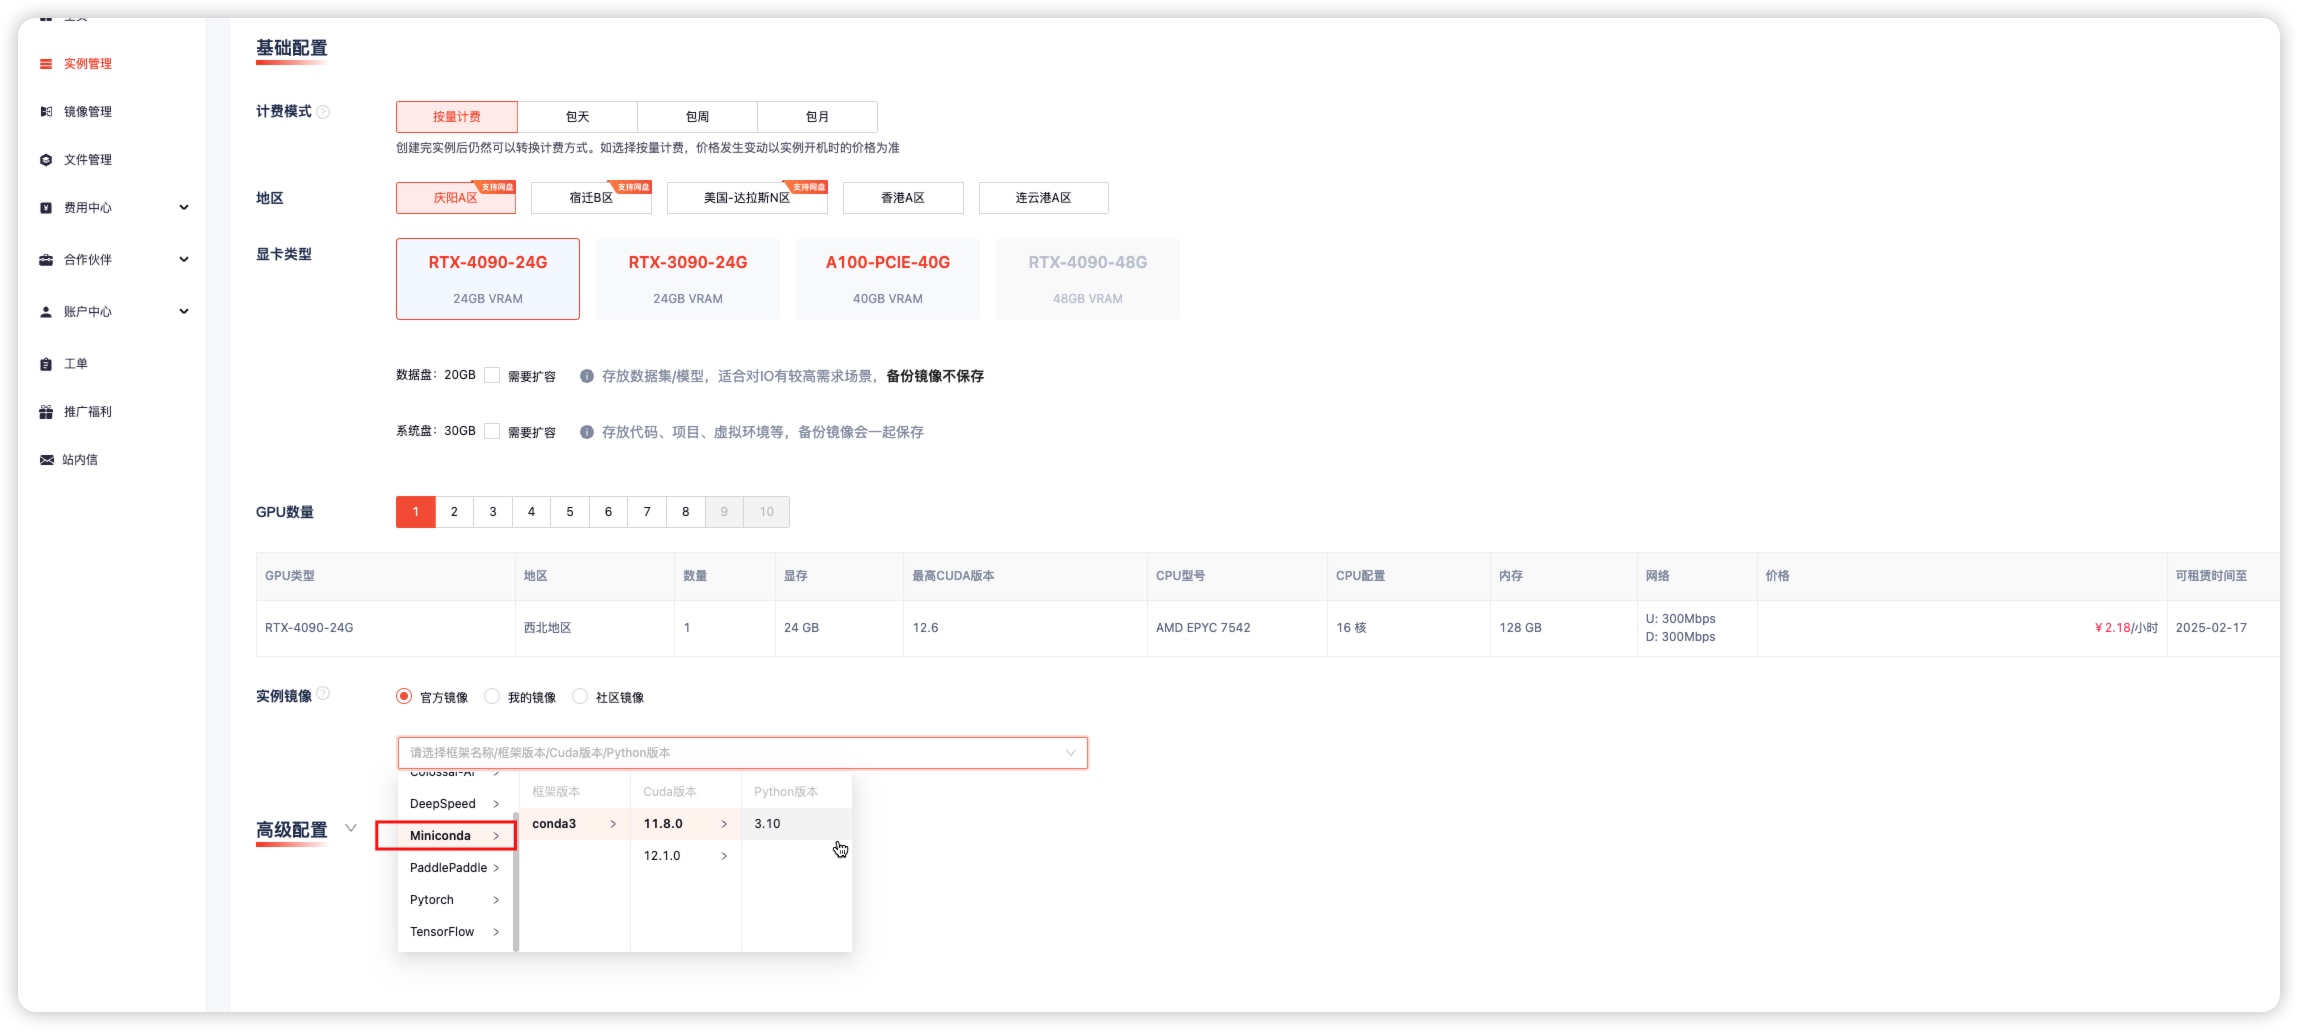Click the 文件管理 sidebar icon
The width and height of the screenshot is (2298, 1030).
(x=46, y=160)
